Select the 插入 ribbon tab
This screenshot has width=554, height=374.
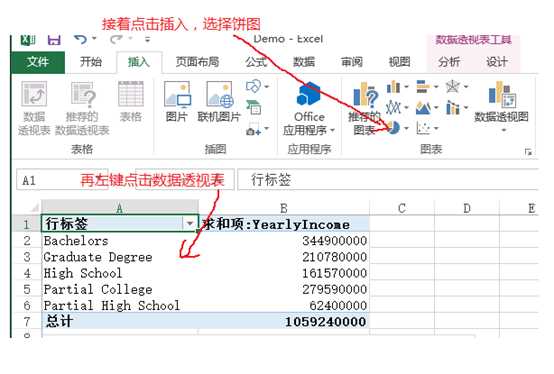pos(139,63)
